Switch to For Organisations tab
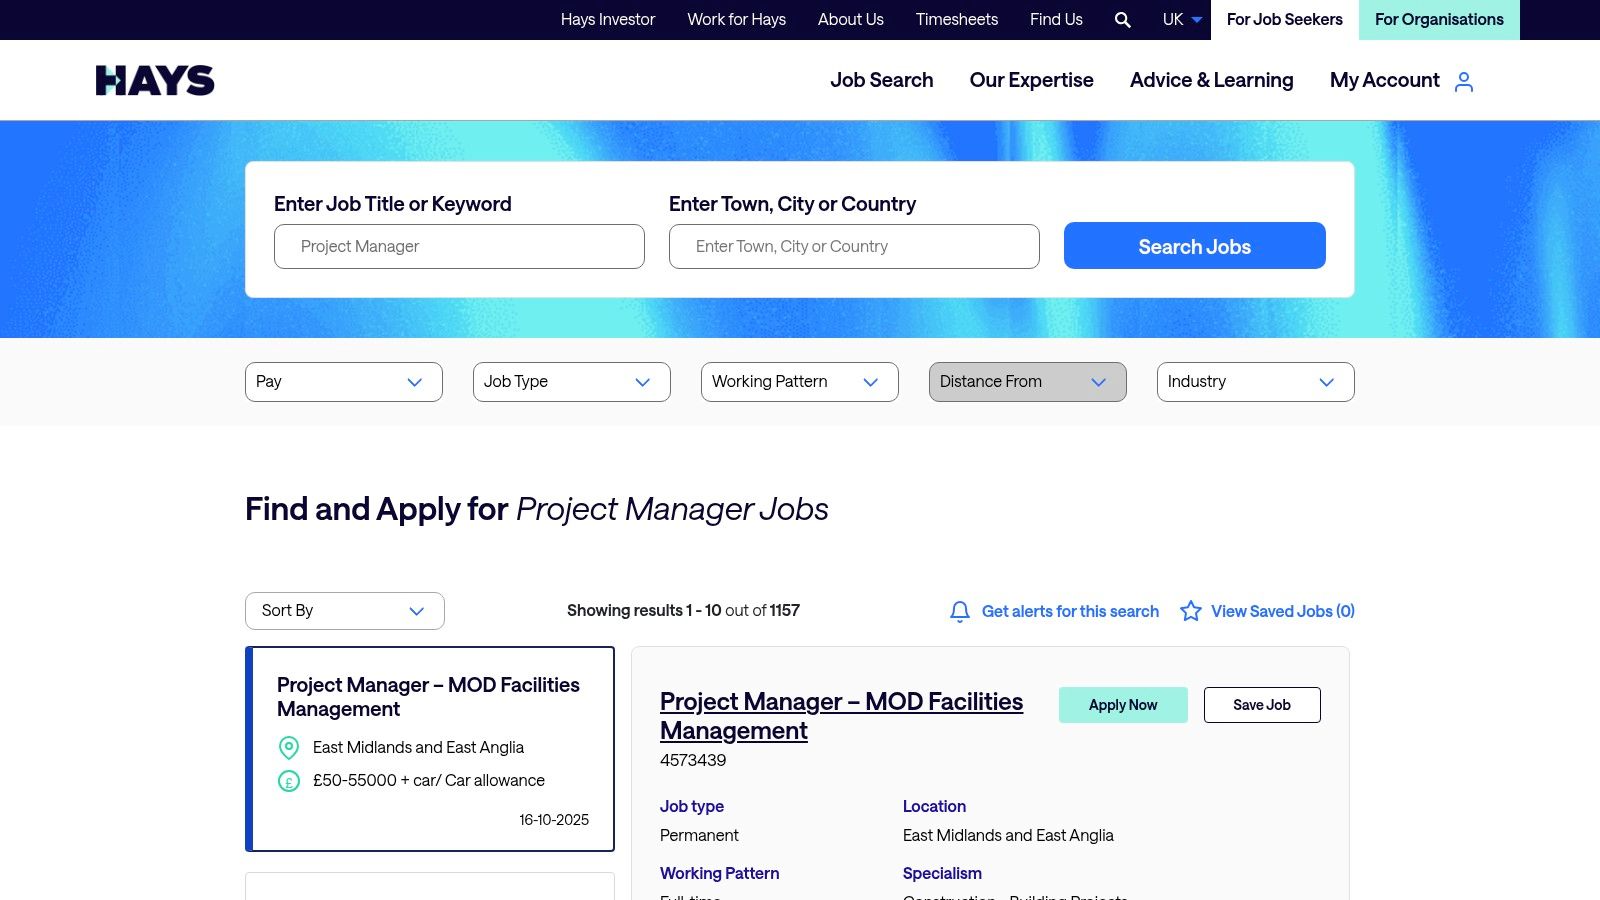 click(x=1439, y=20)
